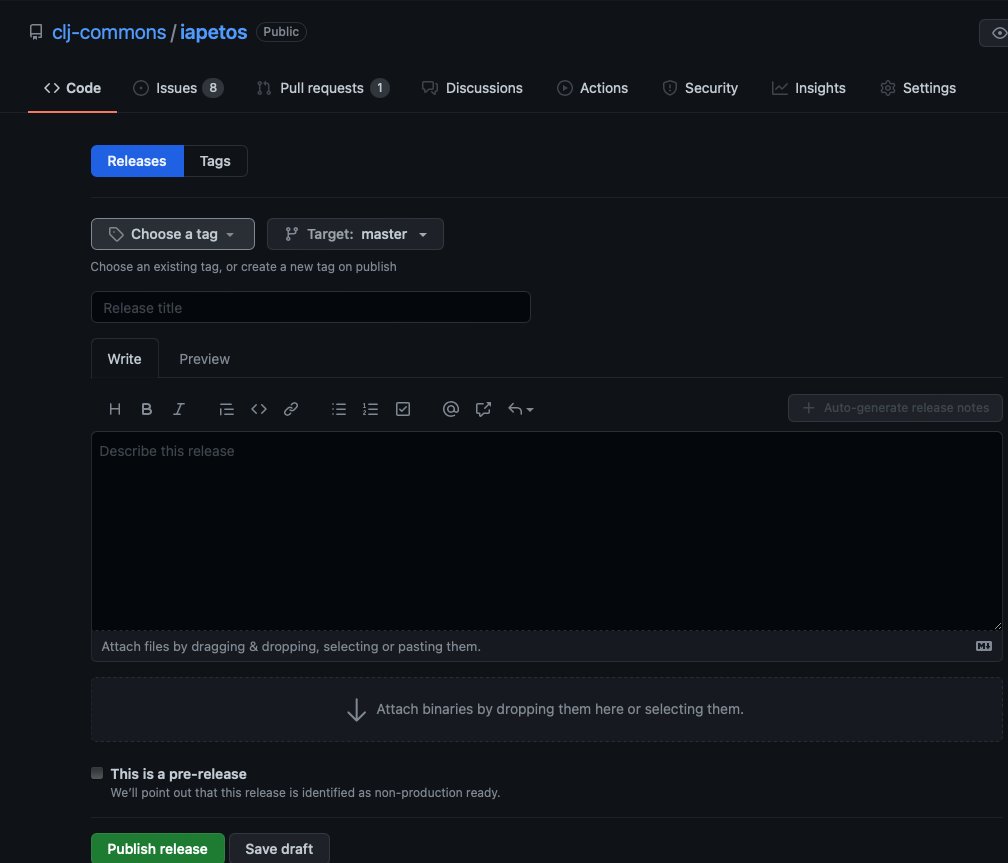The width and height of the screenshot is (1008, 863).
Task: Insert a code snippet with the code icon
Action: tap(258, 409)
